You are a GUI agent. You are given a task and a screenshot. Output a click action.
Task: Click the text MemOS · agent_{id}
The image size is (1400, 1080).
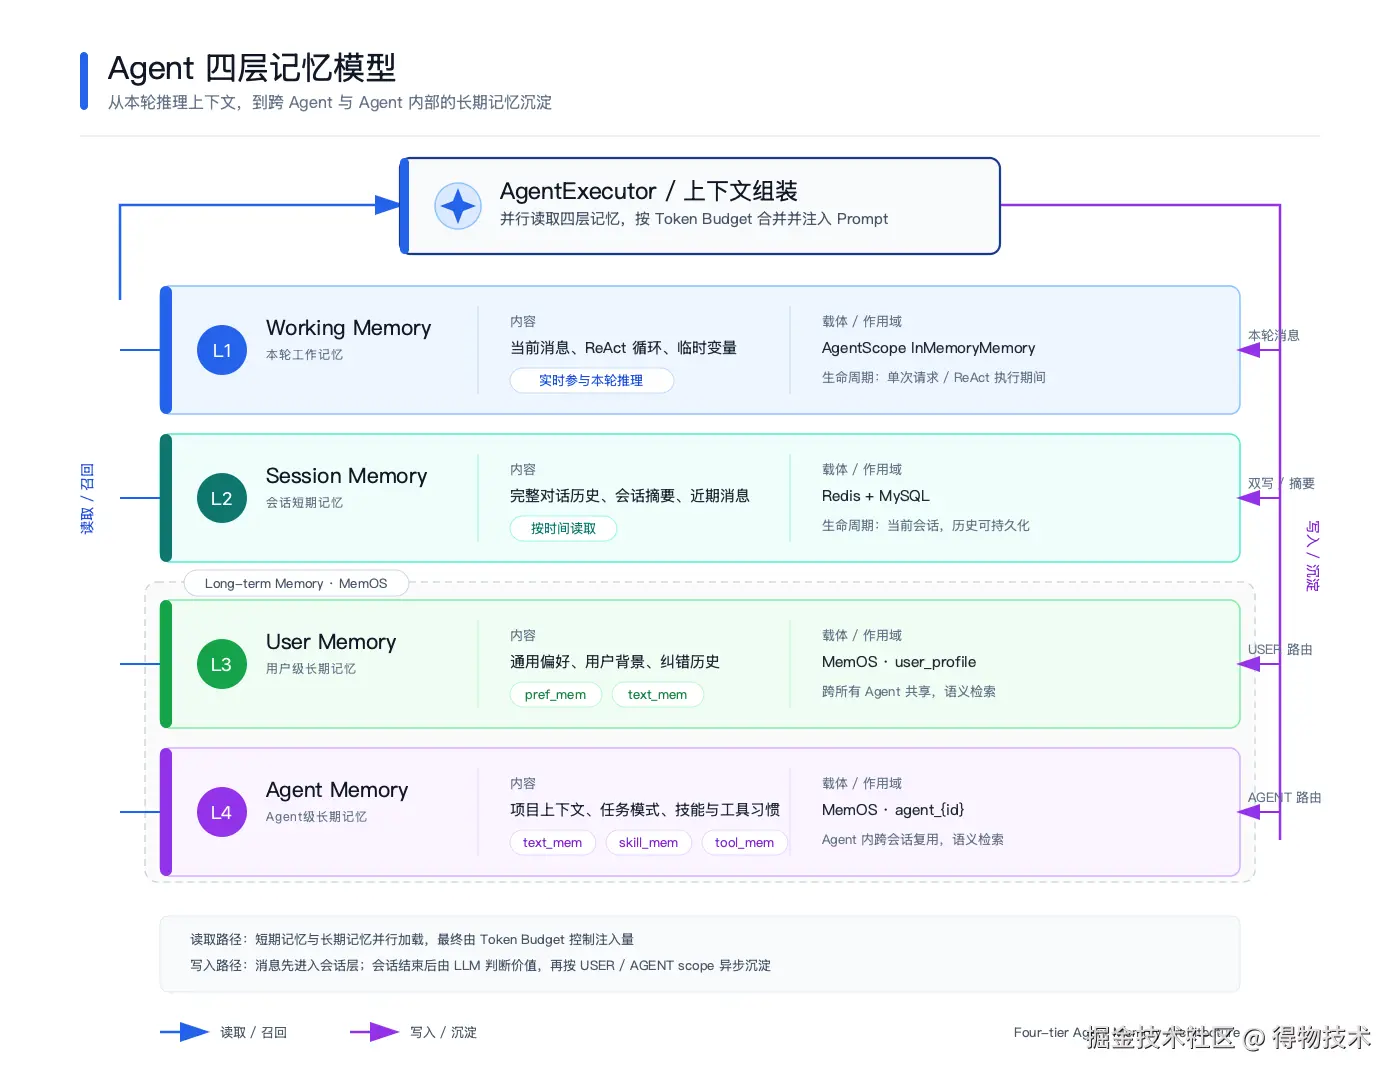coord(893,810)
